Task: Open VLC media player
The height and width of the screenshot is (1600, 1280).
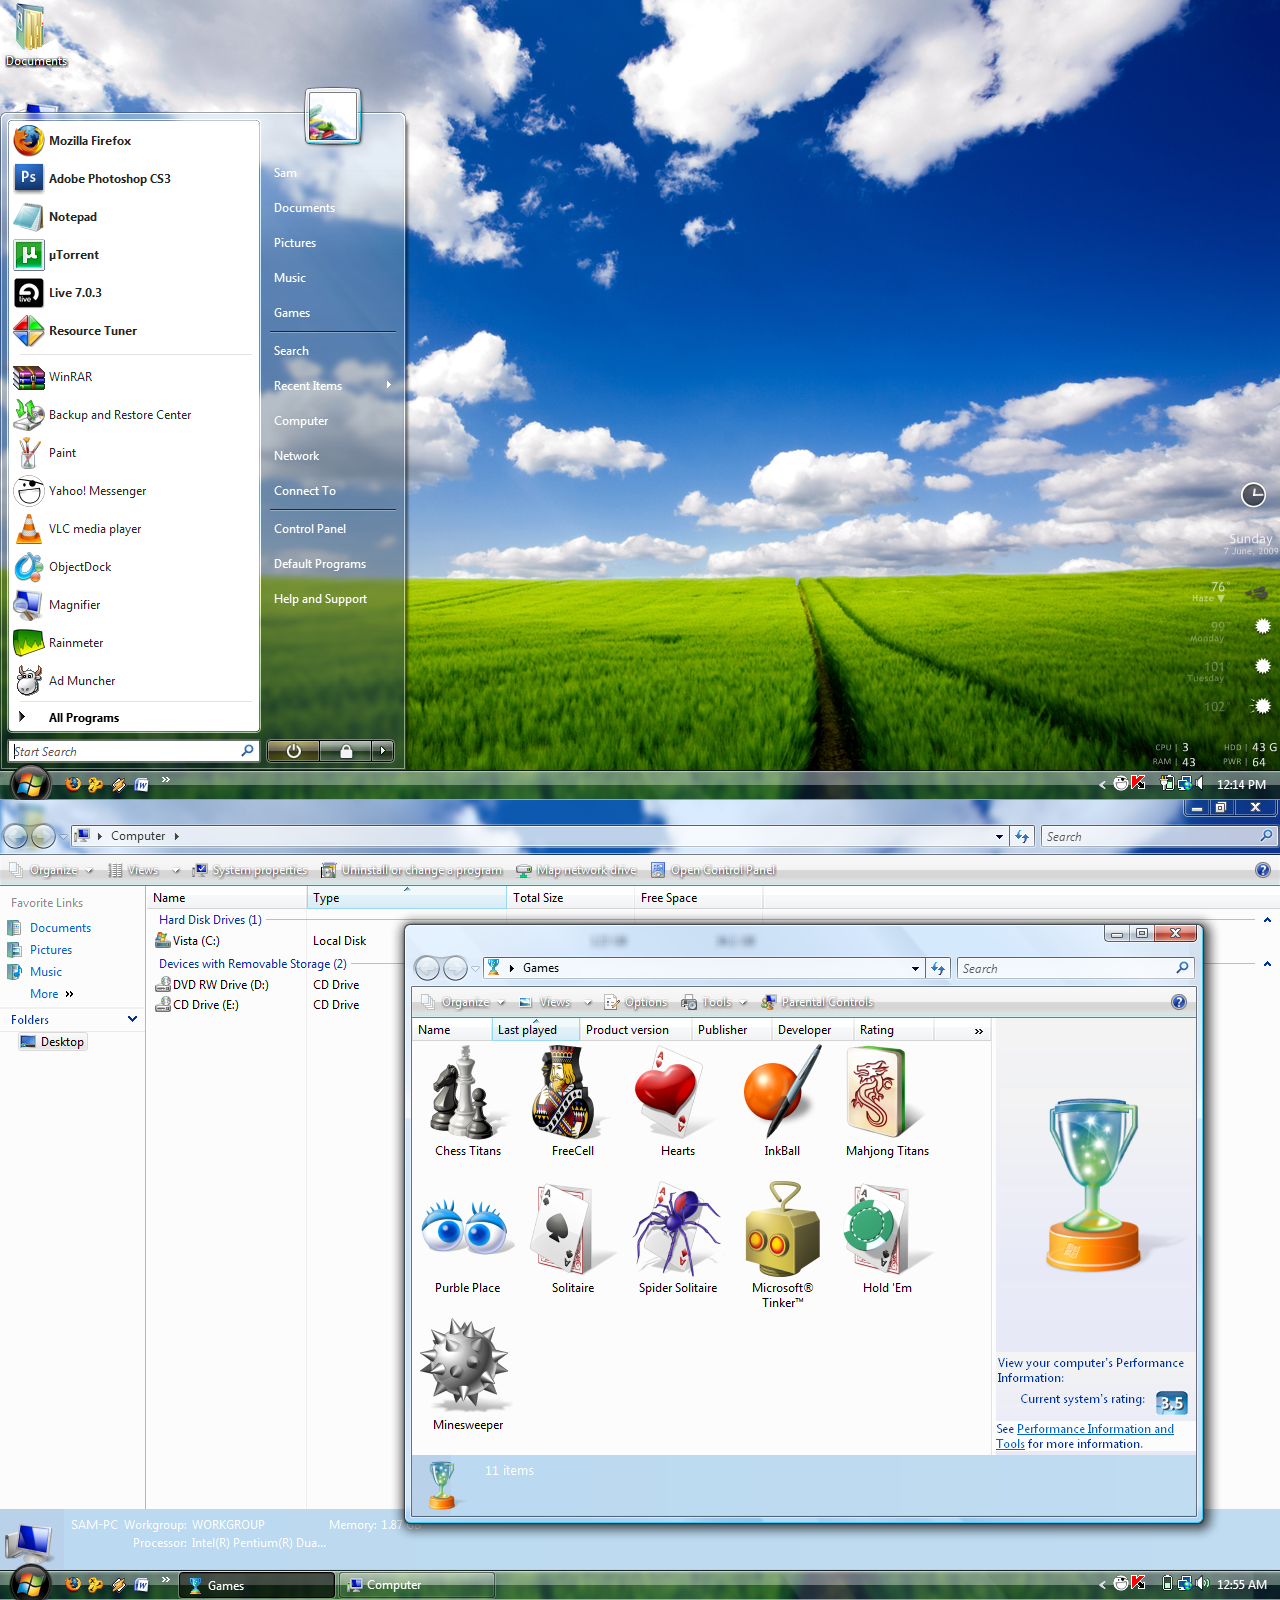Action: [134, 529]
